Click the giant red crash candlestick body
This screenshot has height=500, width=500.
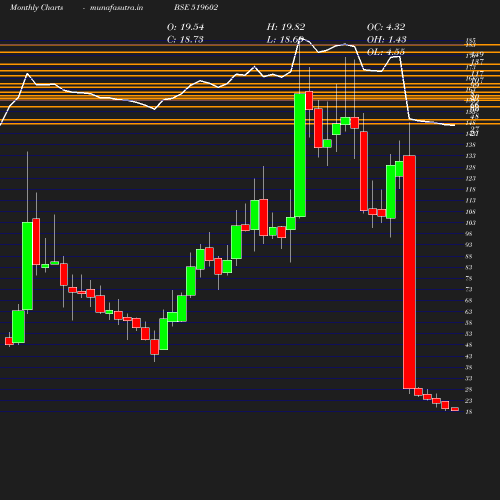click(409, 272)
